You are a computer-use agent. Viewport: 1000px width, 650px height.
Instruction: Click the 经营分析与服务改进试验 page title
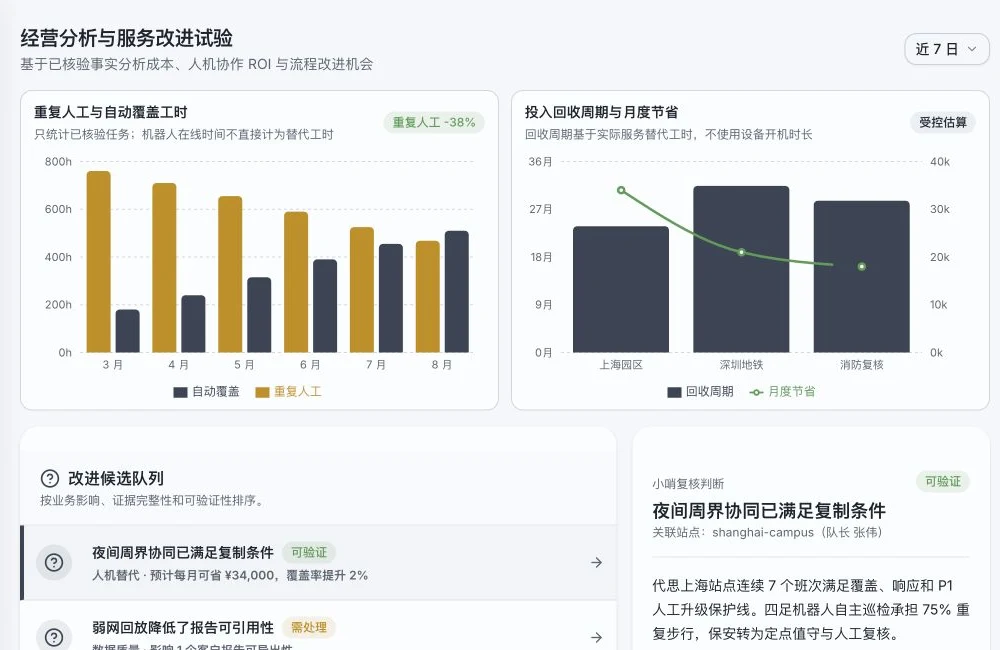click(126, 38)
